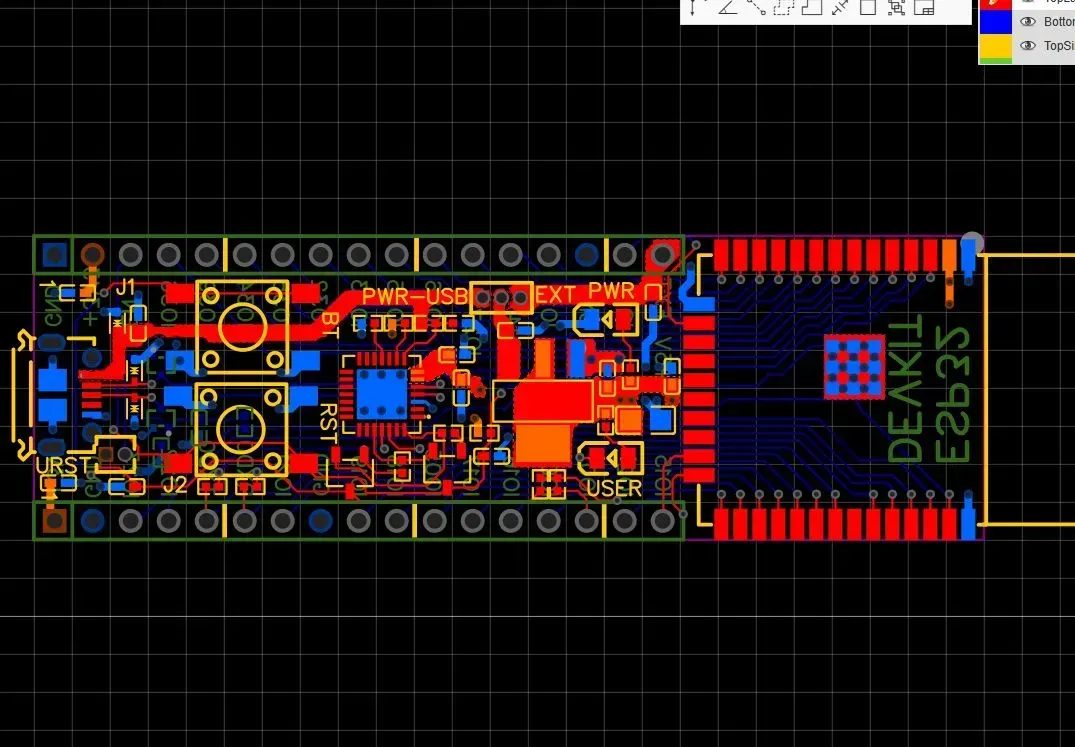Image resolution: width=1075 pixels, height=747 pixels.
Task: Select the mirrored ESP32 bottom silkscreen text
Action: [x=953, y=393]
